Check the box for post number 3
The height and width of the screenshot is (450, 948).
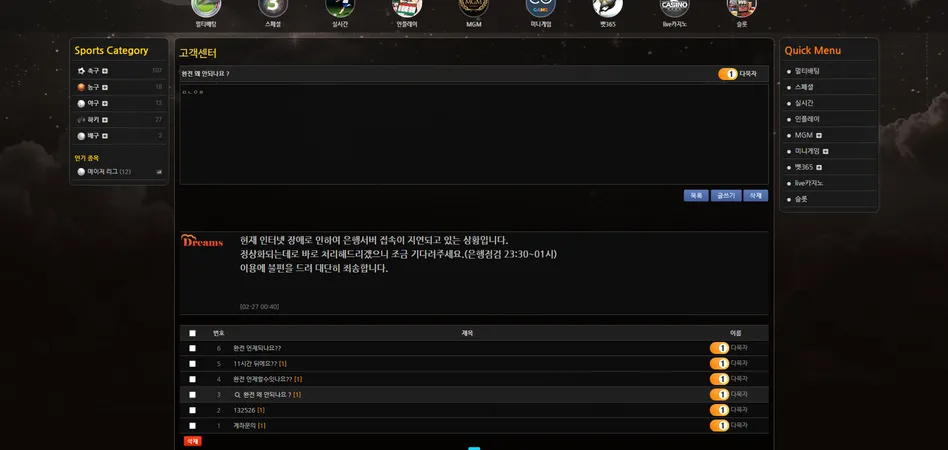tap(192, 395)
